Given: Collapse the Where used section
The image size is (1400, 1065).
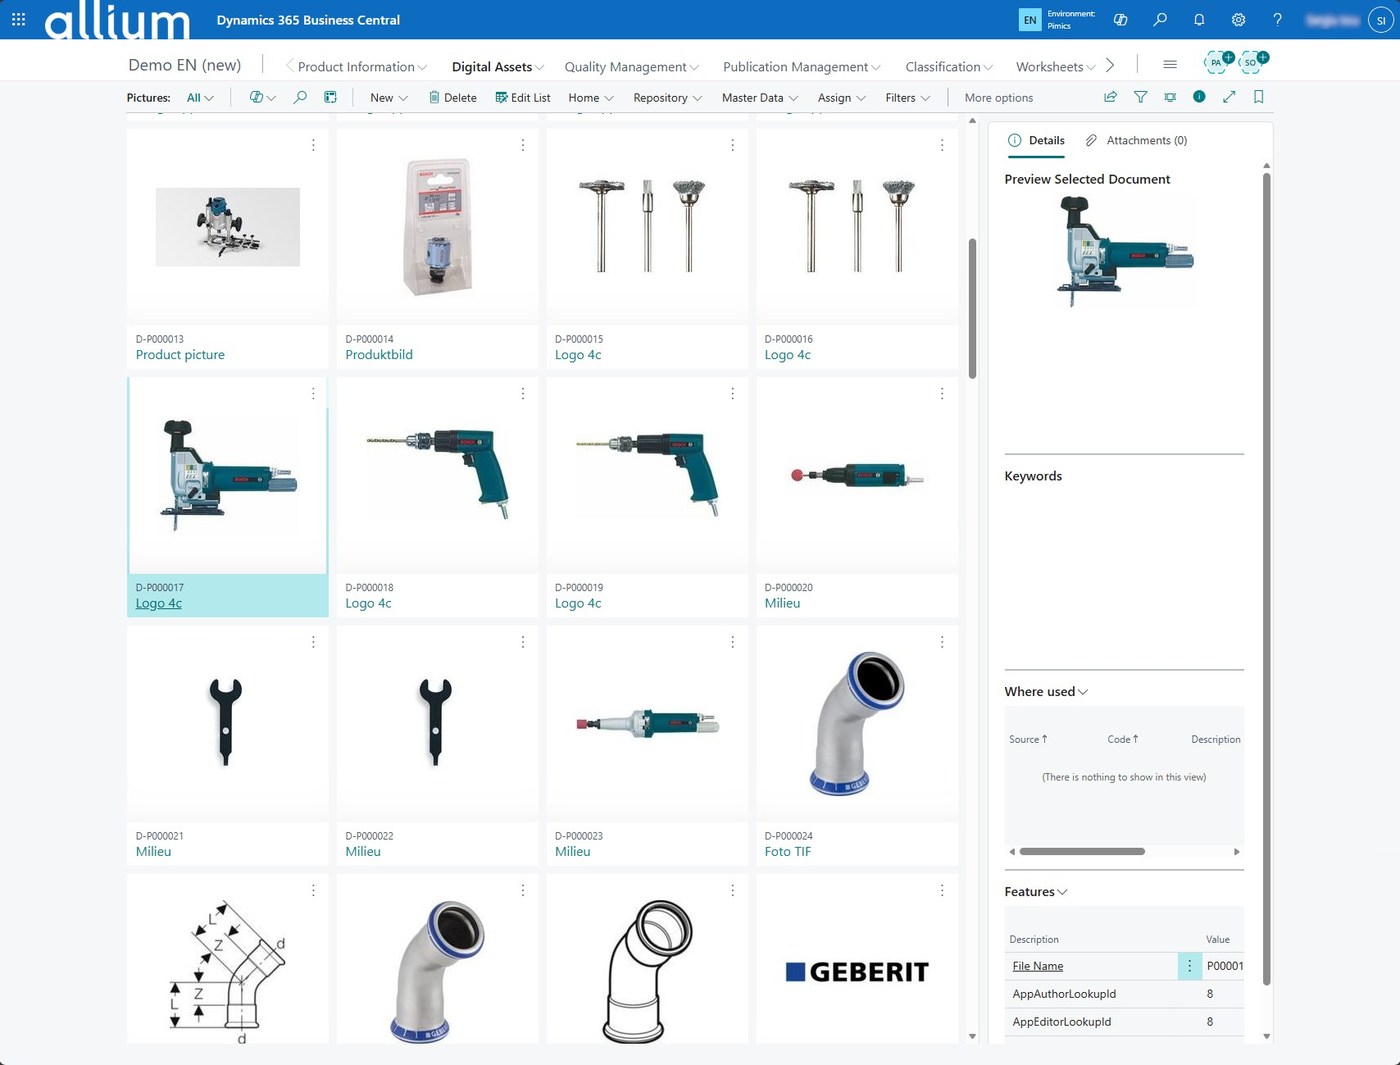Looking at the screenshot, I should (x=1046, y=692).
